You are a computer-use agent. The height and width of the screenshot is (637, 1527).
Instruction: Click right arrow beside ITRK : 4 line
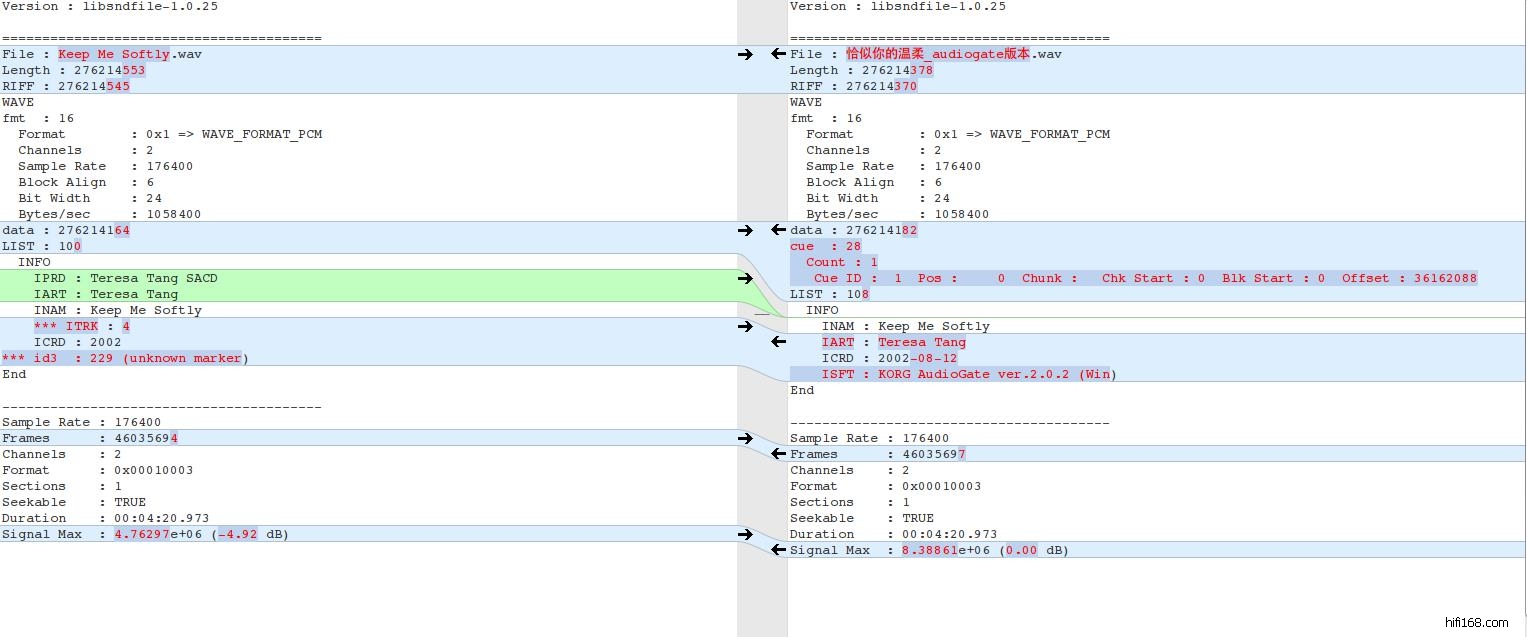coord(745,326)
